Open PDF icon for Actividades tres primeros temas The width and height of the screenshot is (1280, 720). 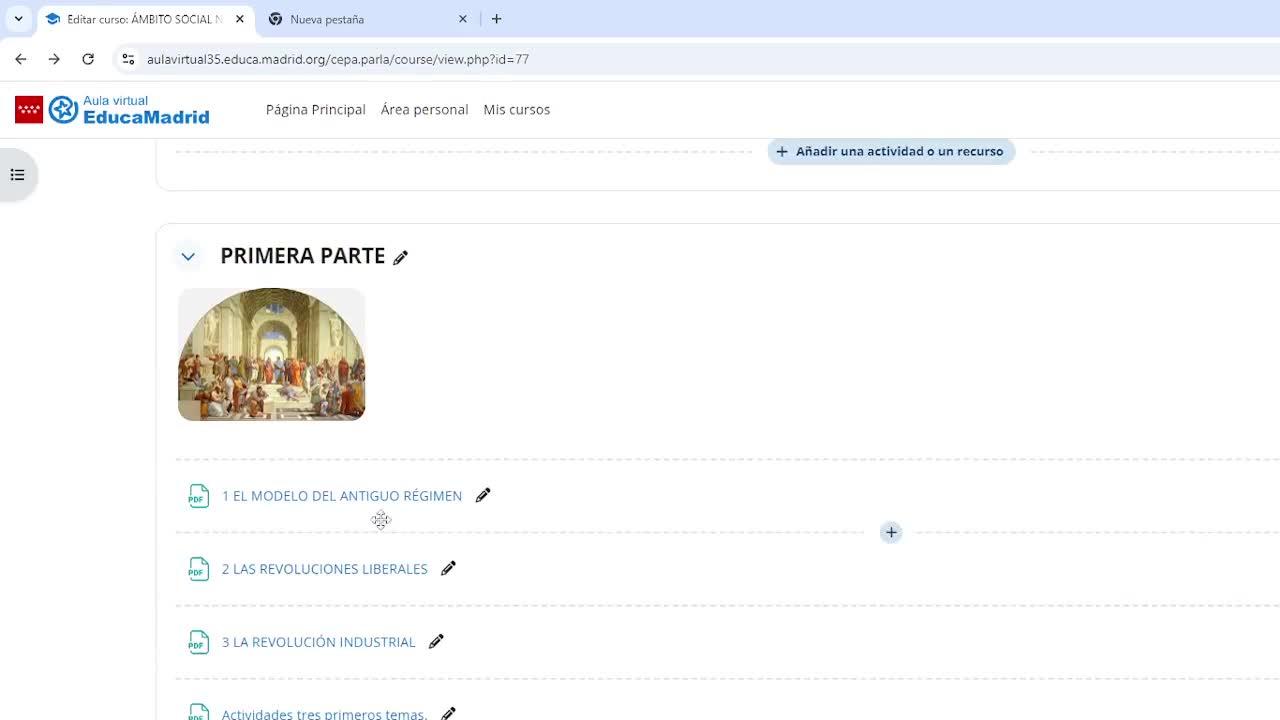tap(199, 712)
